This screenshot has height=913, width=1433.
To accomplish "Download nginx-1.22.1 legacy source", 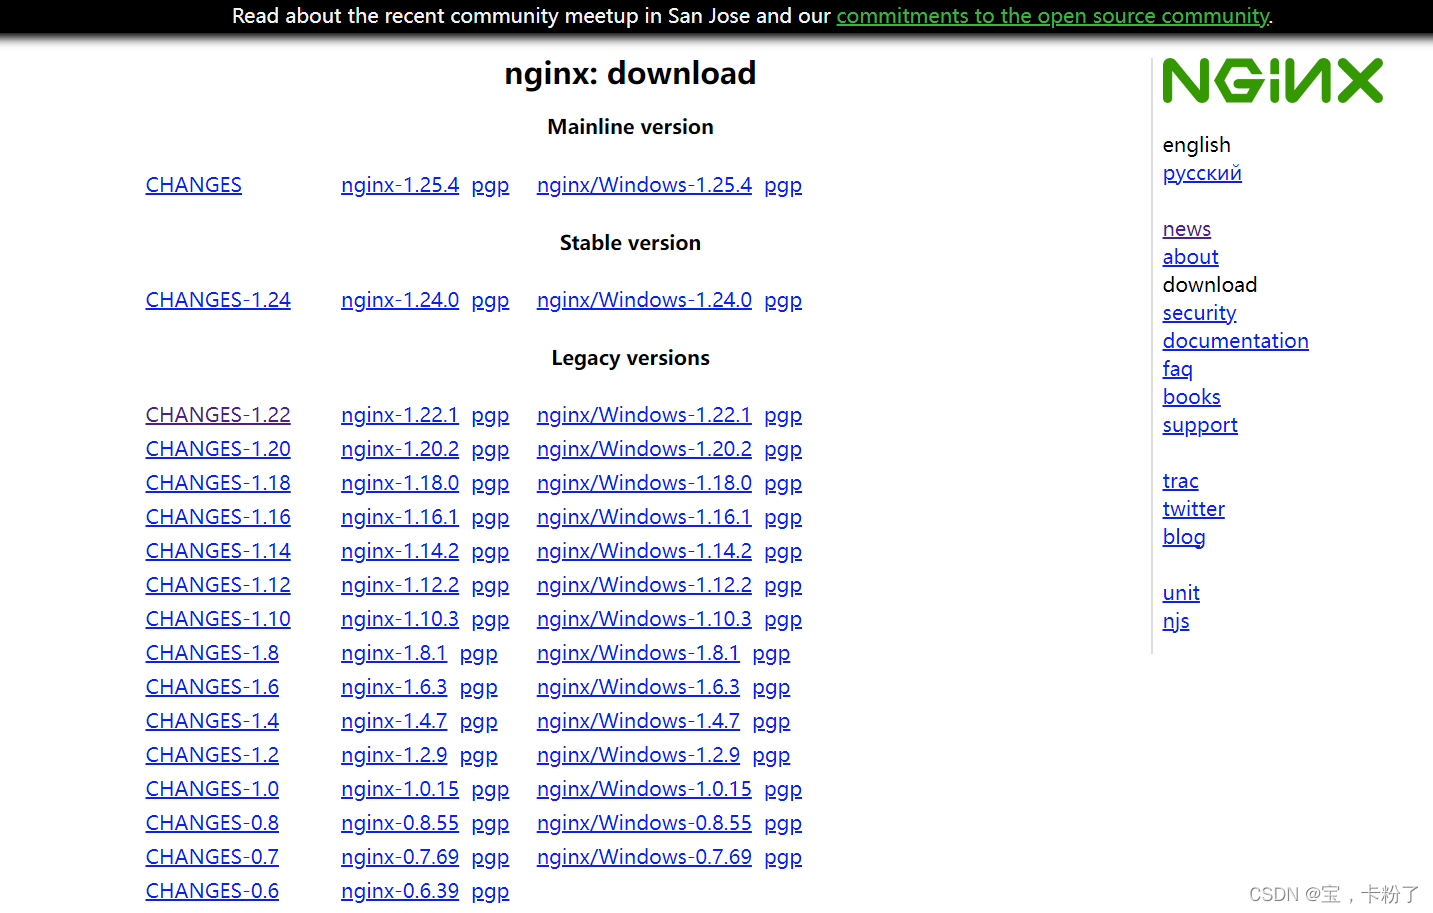I will (400, 415).
